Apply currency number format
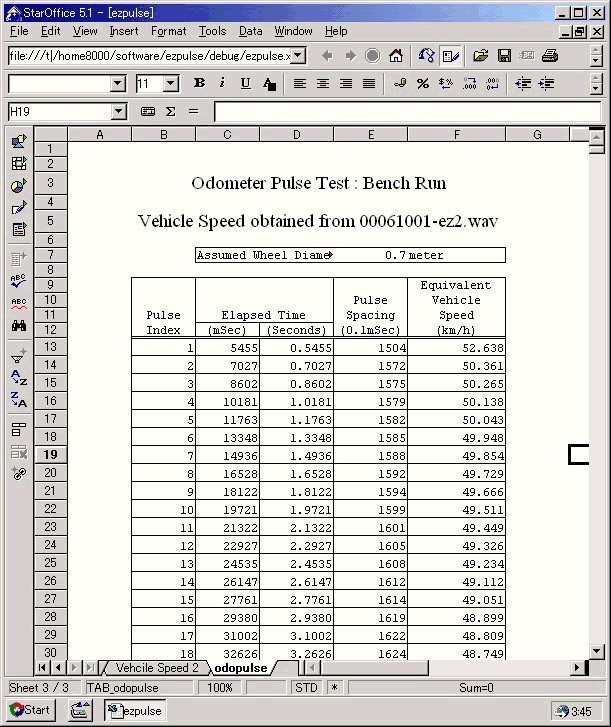 coord(400,83)
